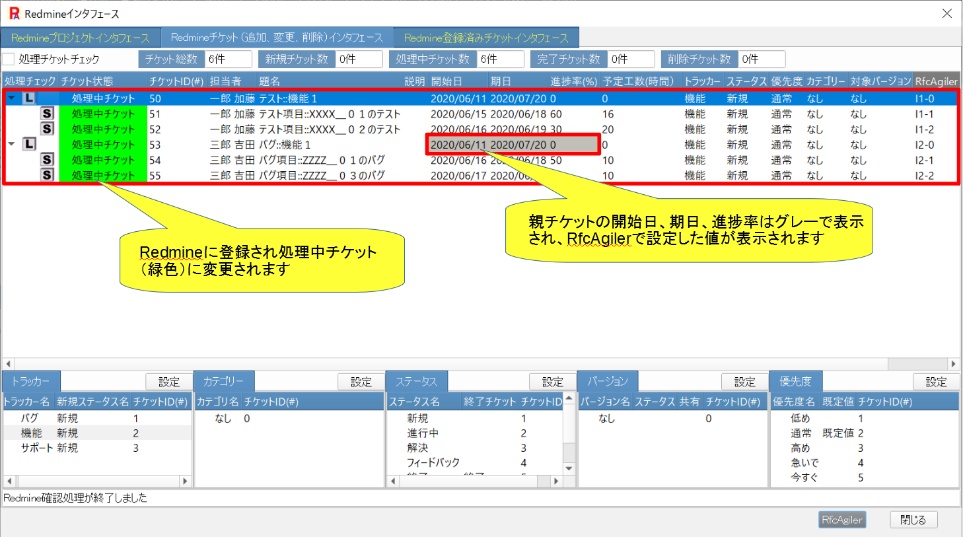Click the S icon of ticket 55
Screen dimensions: 963x537
[x=47, y=174]
